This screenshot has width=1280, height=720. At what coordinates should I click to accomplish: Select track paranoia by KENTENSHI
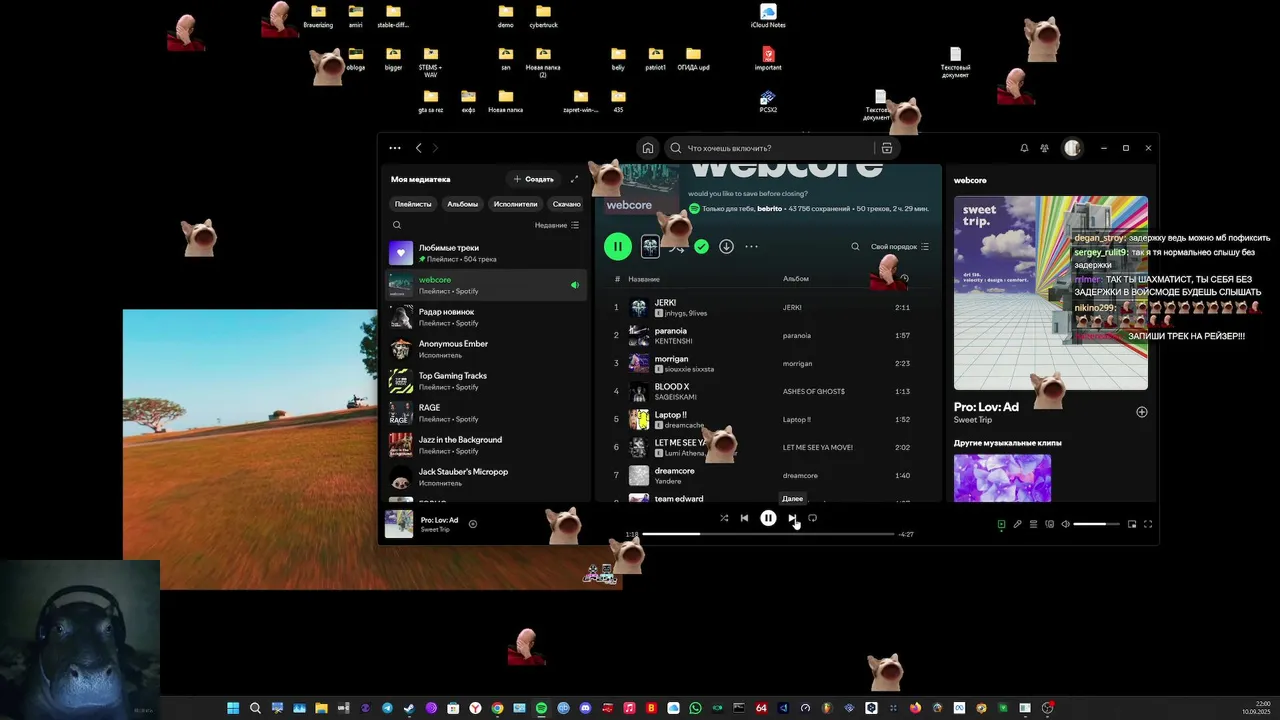[768, 335]
